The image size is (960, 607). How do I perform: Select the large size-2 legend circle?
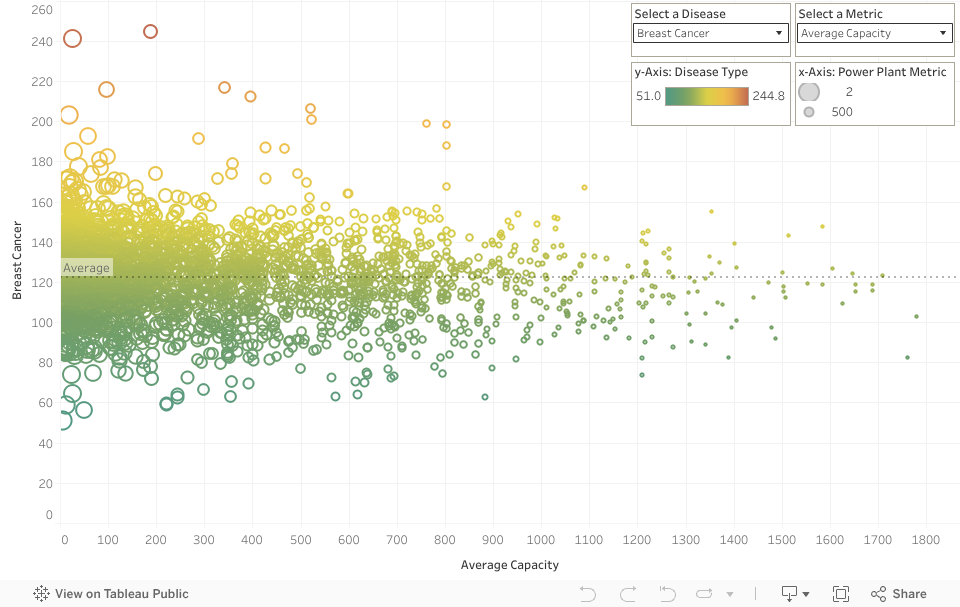click(x=809, y=92)
